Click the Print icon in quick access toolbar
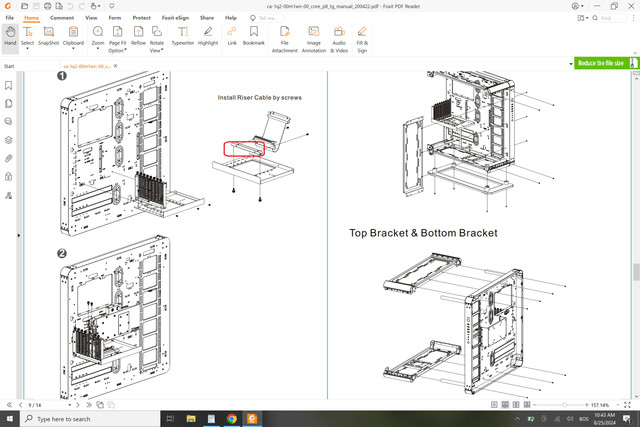The width and height of the screenshot is (640, 427). [48, 6]
